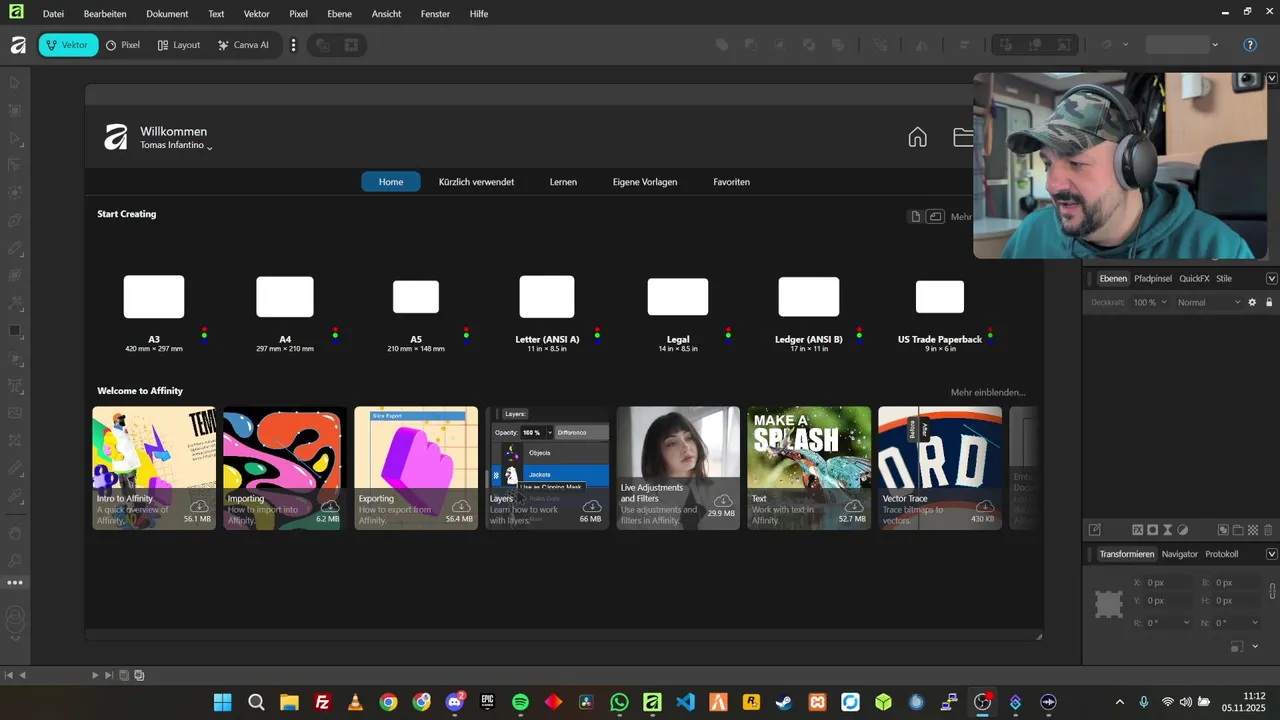Open the Ebene menu
Viewport: 1280px width, 720px height.
[x=339, y=14]
